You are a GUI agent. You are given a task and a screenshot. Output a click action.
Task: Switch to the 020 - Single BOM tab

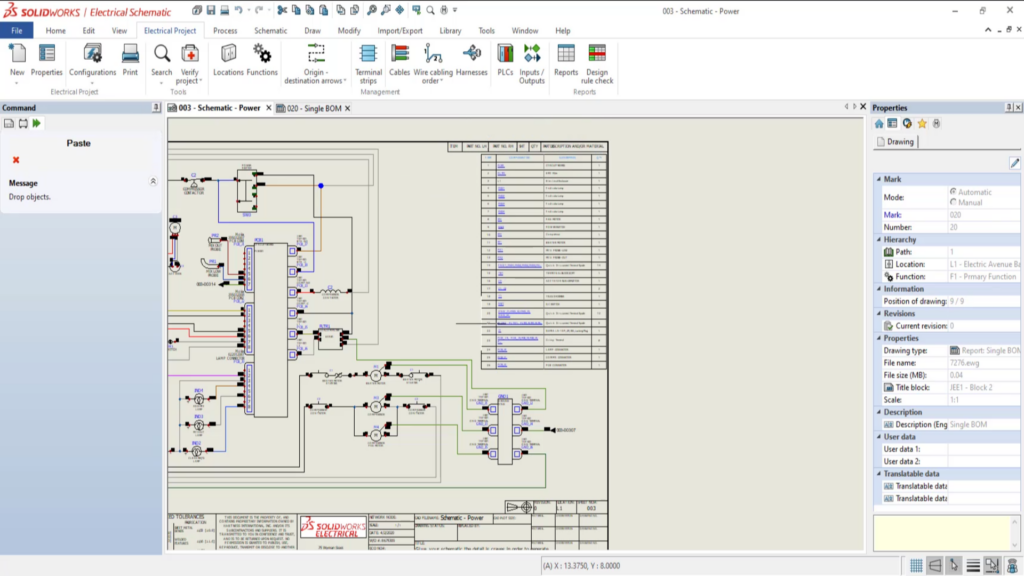pyautogui.click(x=310, y=107)
